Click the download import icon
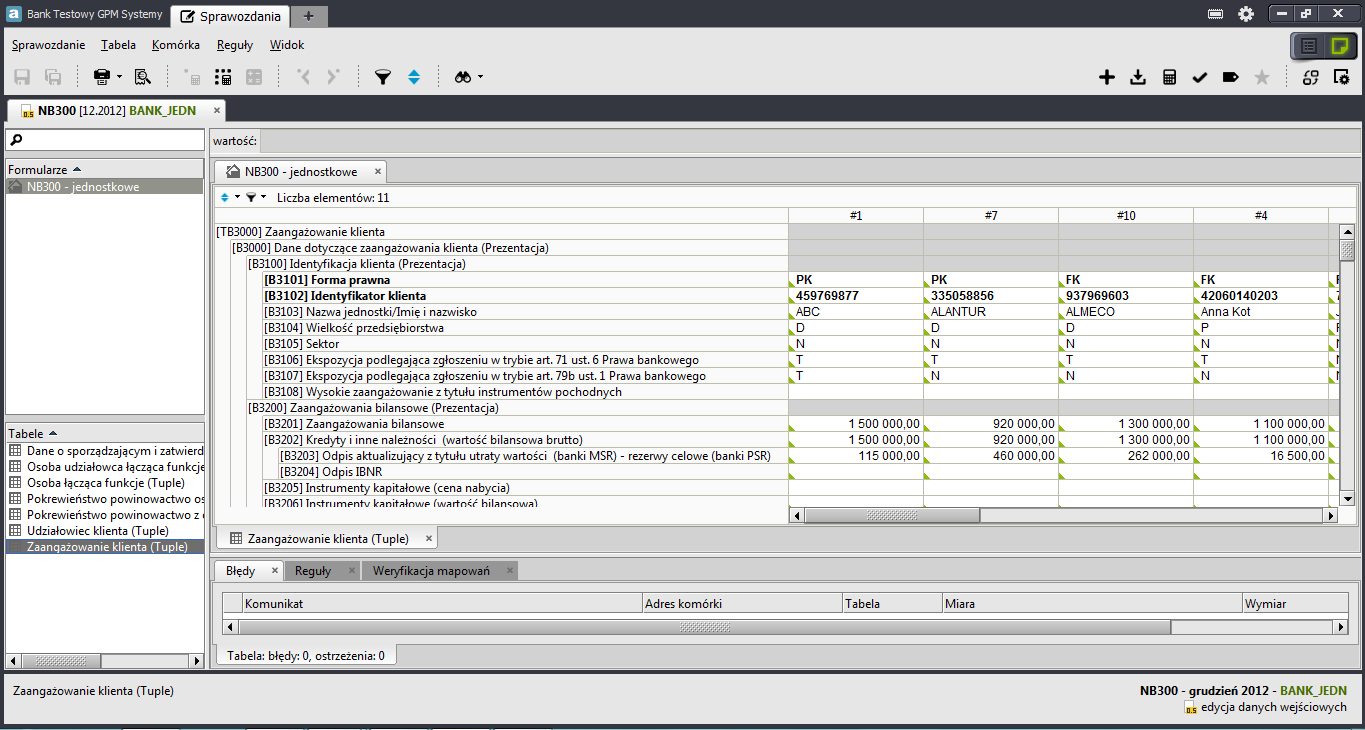The width and height of the screenshot is (1365, 730). point(1138,77)
